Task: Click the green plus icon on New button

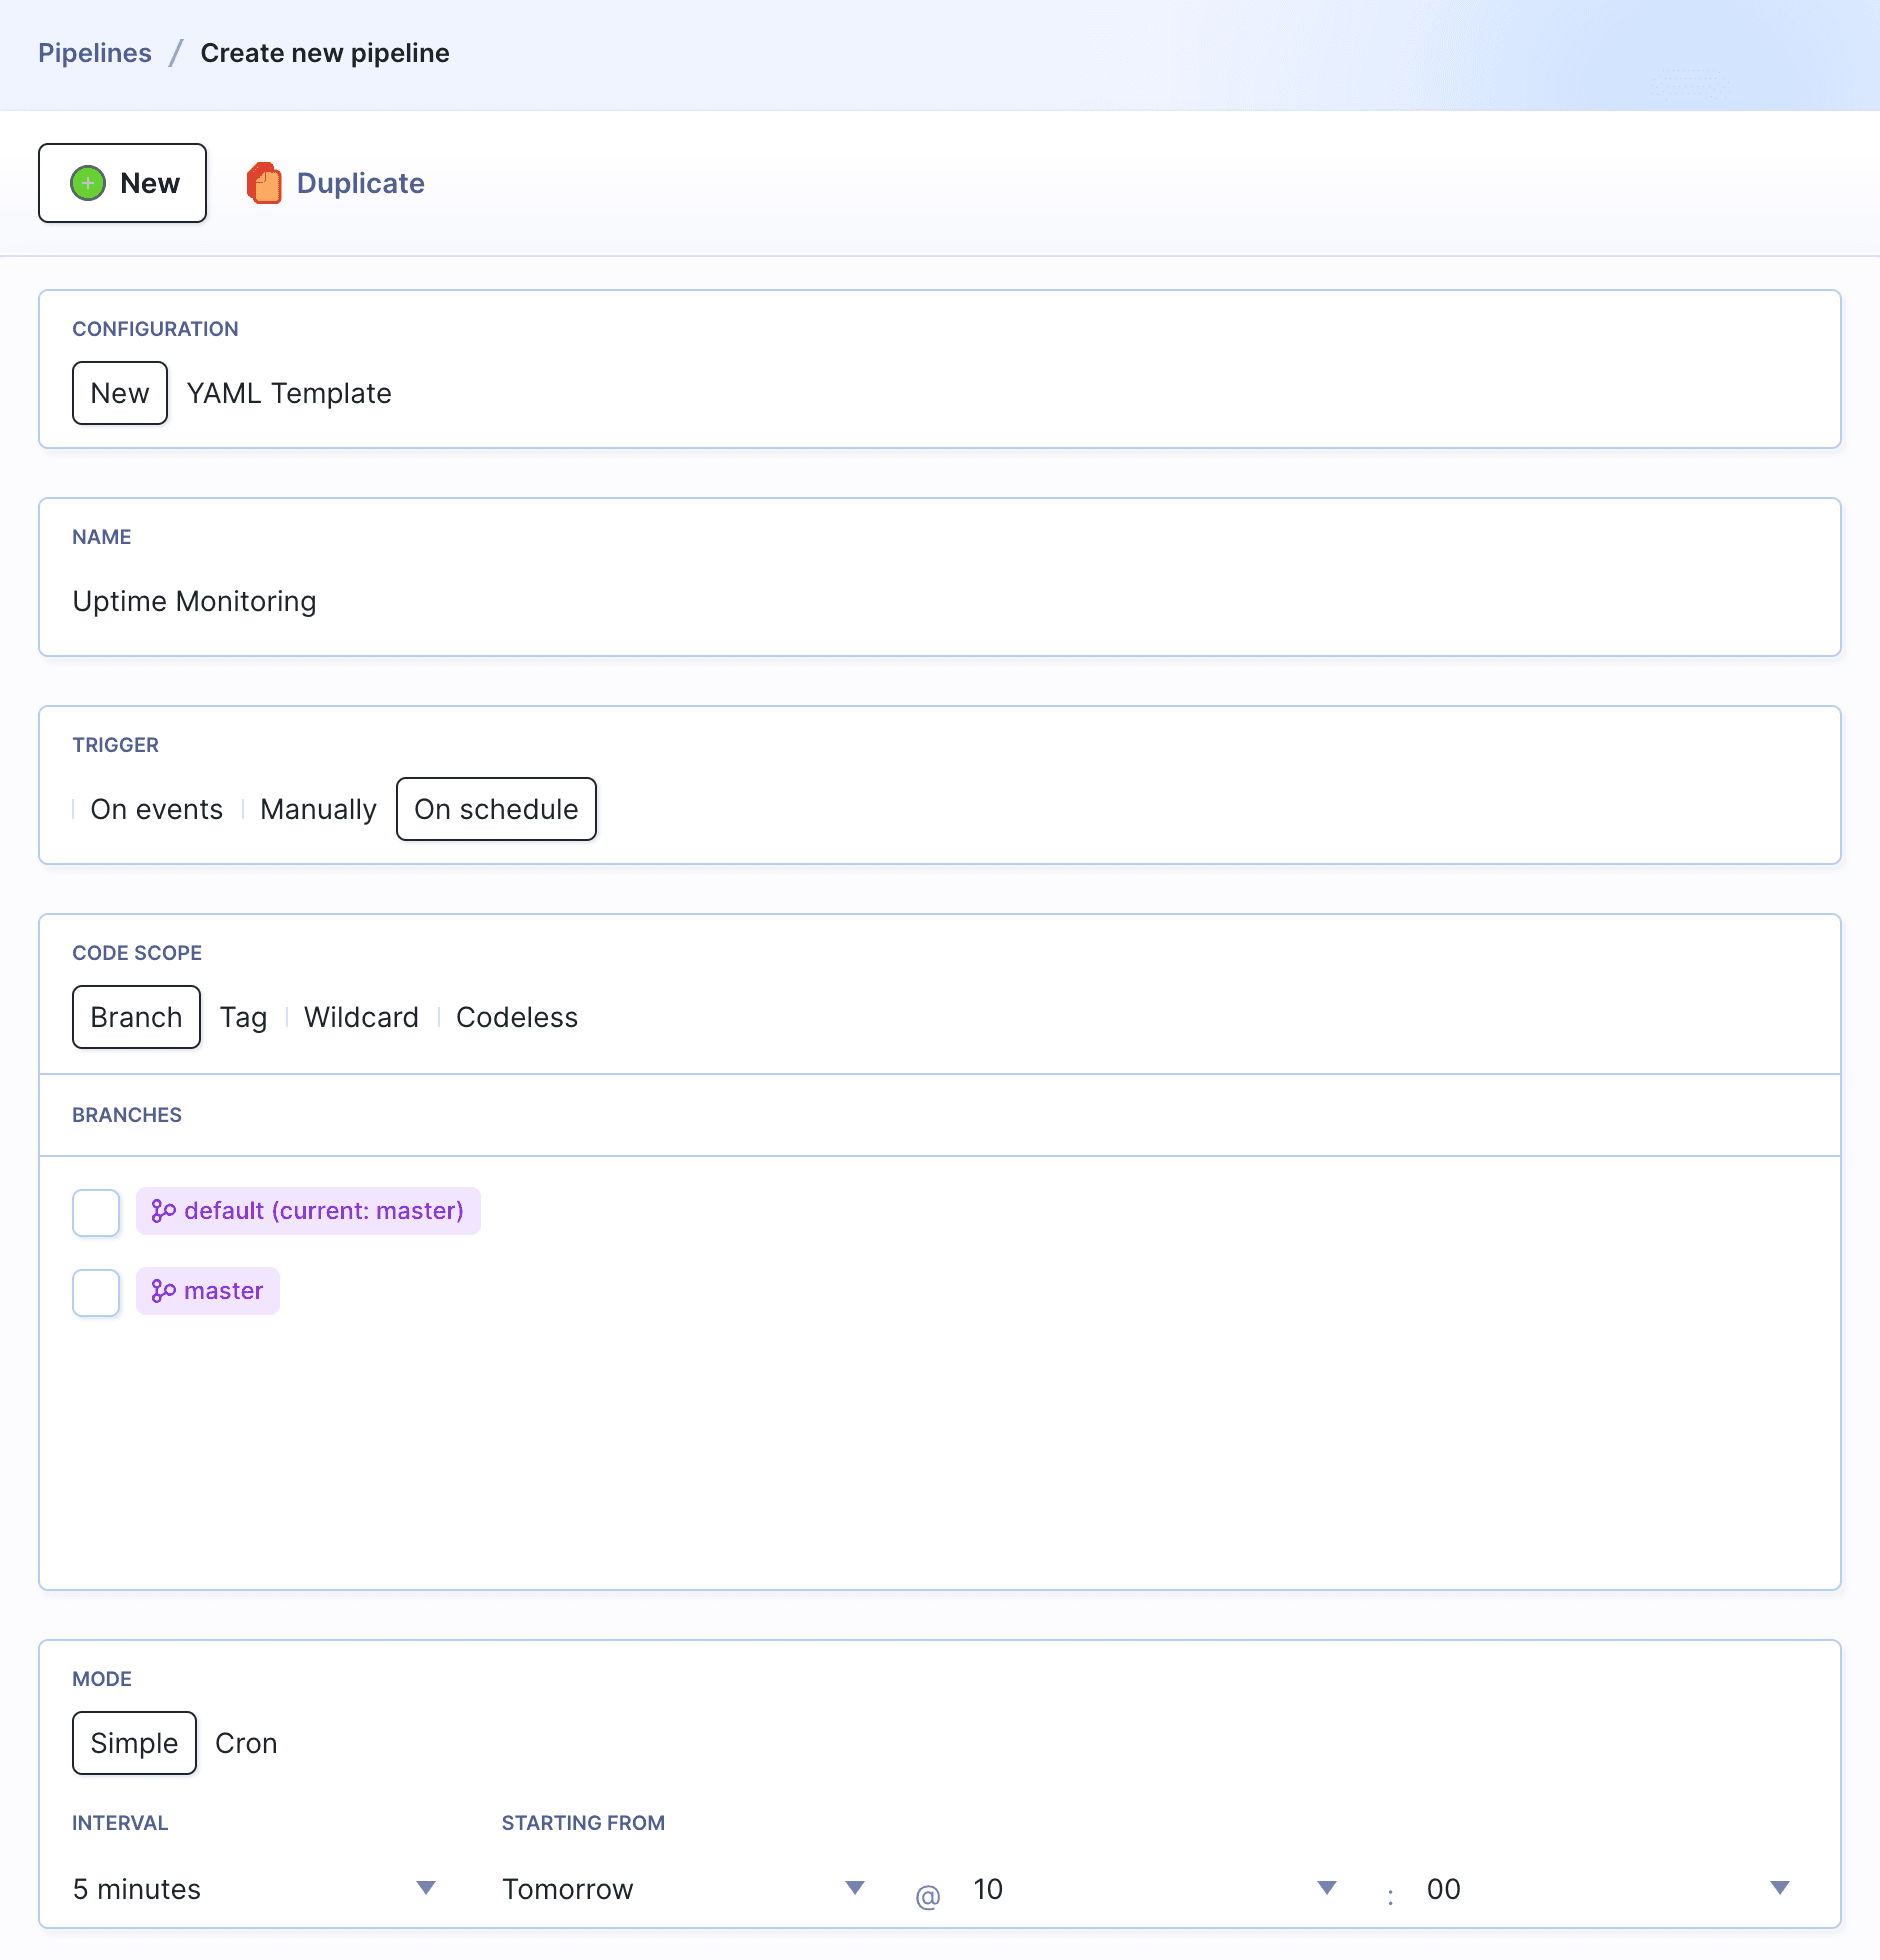Action: [x=87, y=183]
